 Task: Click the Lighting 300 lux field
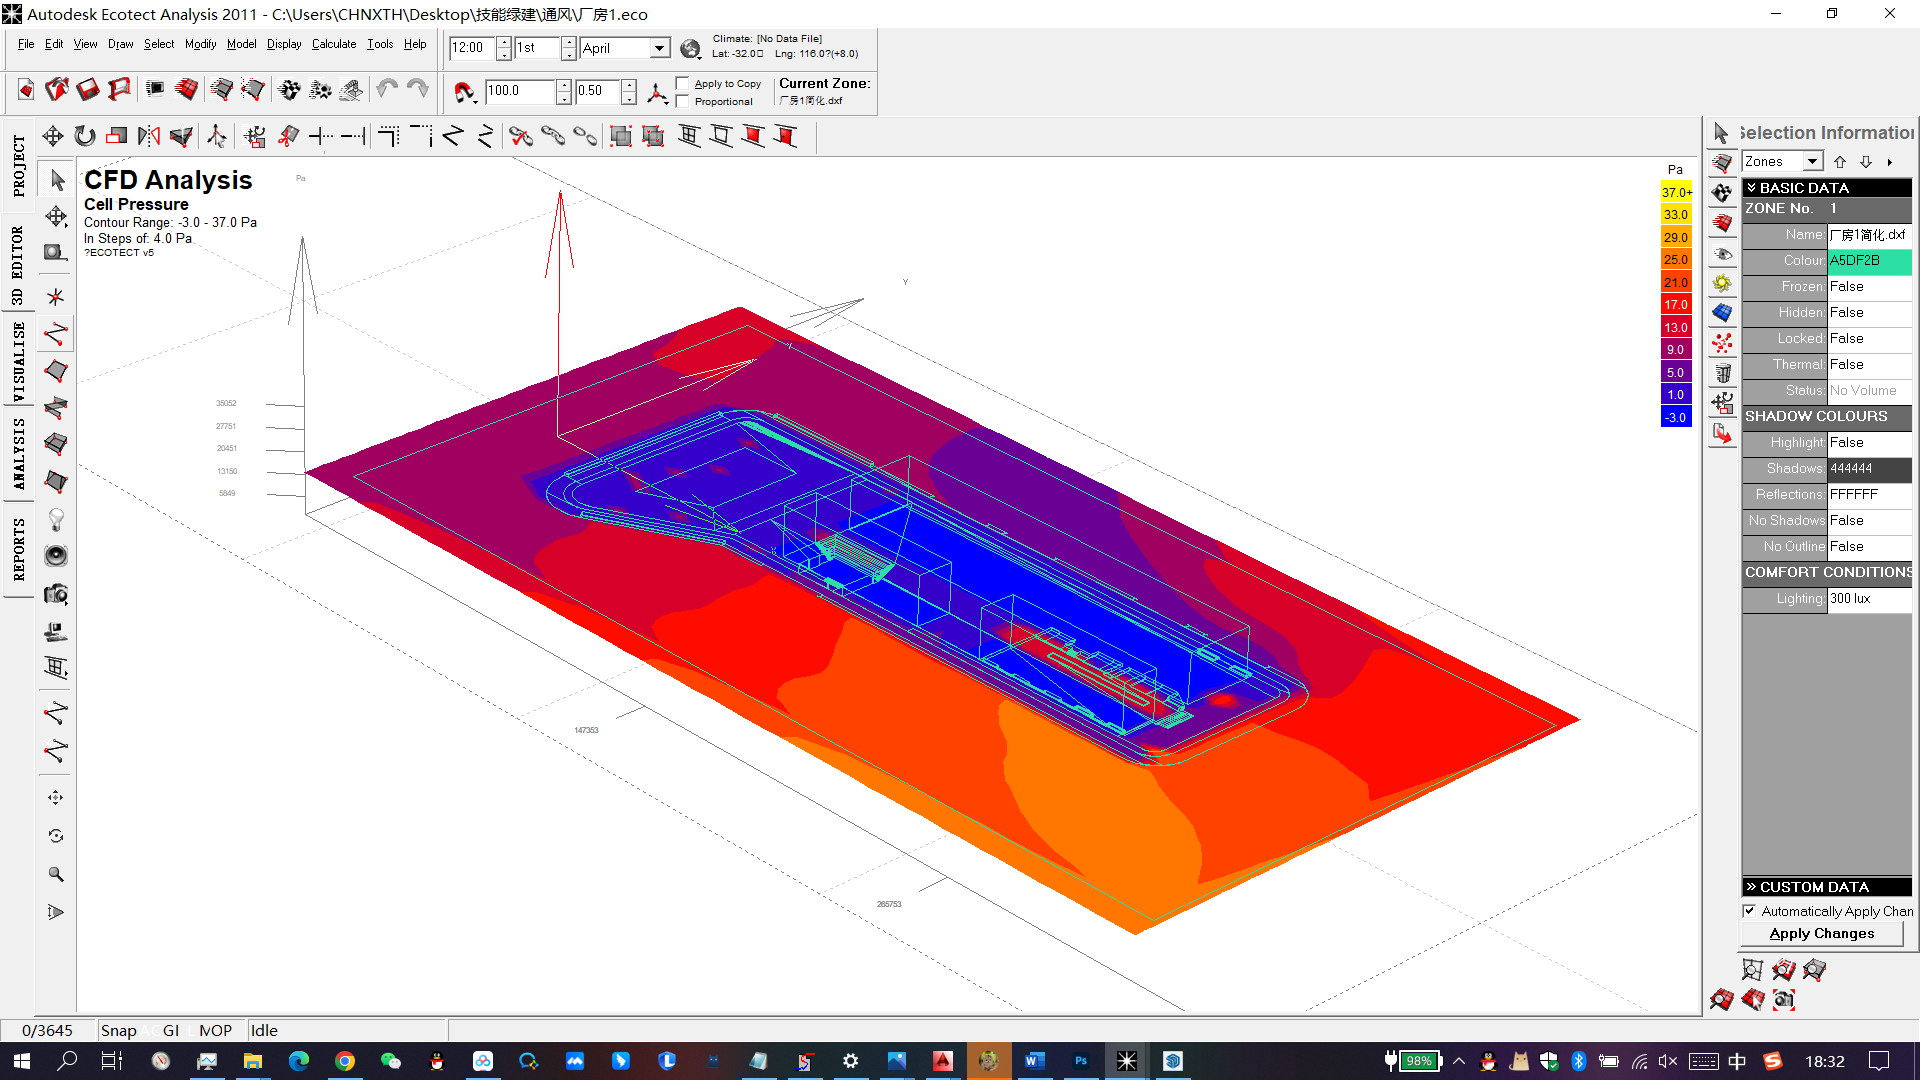[x=1868, y=598]
